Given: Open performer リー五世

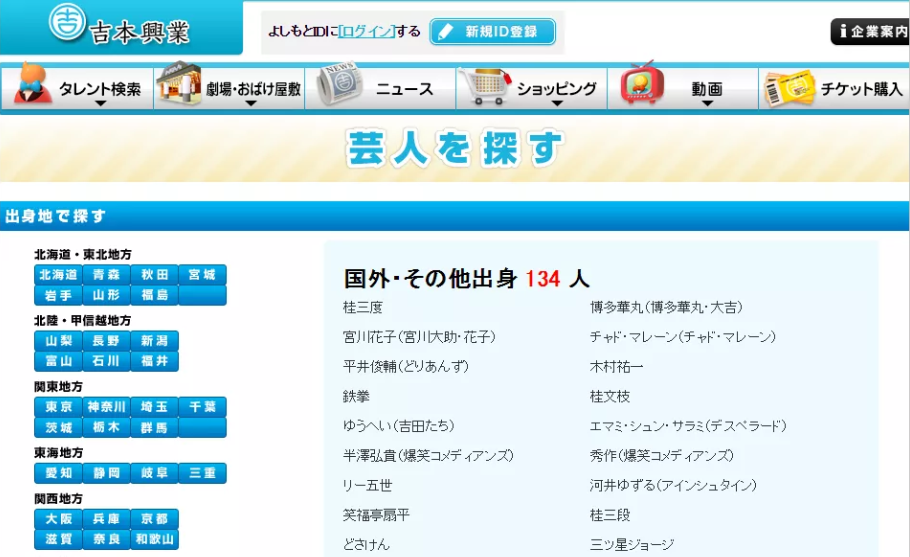Looking at the screenshot, I should coord(367,485).
